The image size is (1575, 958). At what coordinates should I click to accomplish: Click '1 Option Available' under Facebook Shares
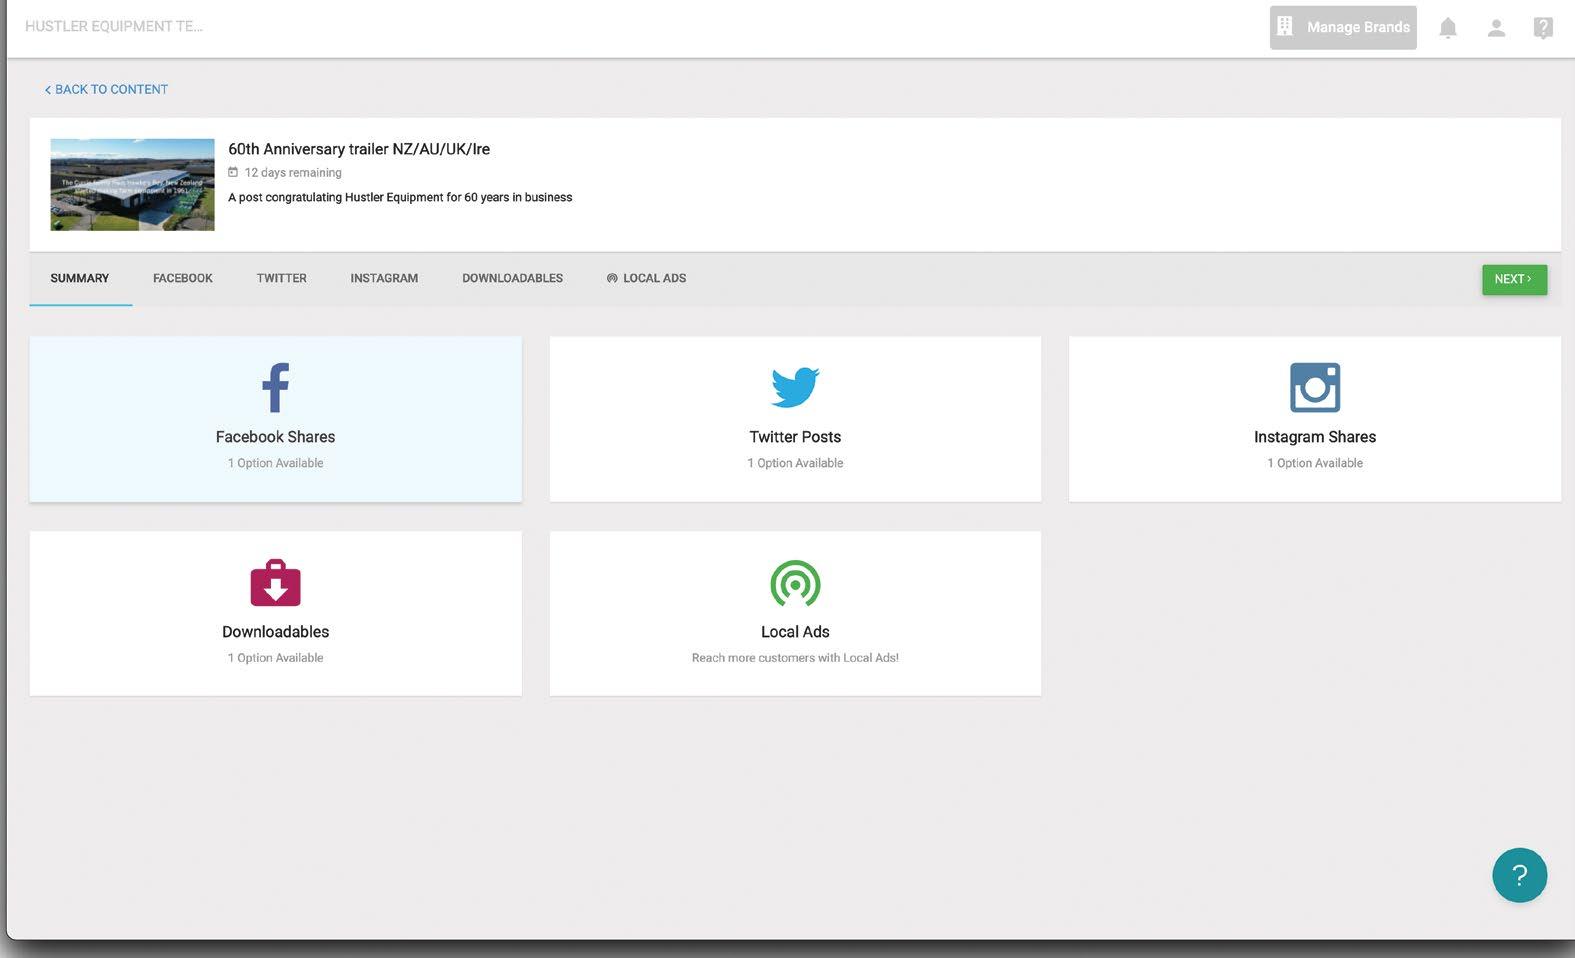pyautogui.click(x=275, y=463)
